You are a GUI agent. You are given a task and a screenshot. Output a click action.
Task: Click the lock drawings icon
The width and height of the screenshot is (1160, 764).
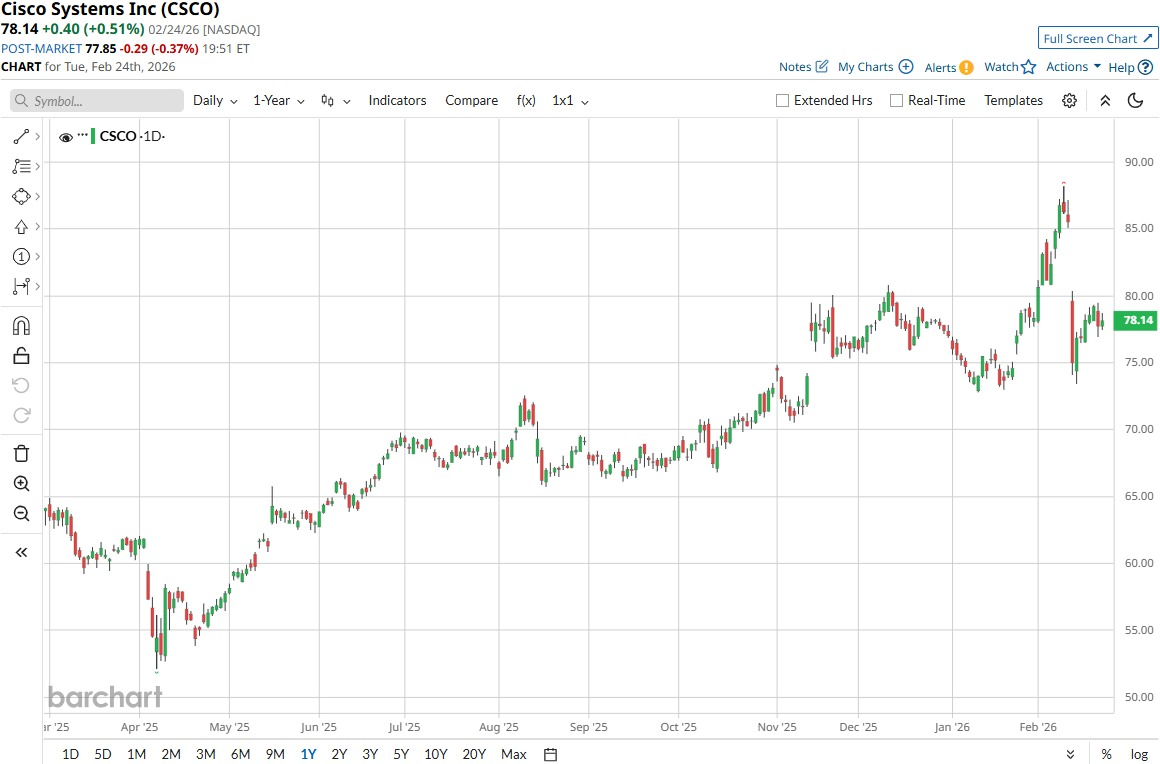tap(21, 356)
